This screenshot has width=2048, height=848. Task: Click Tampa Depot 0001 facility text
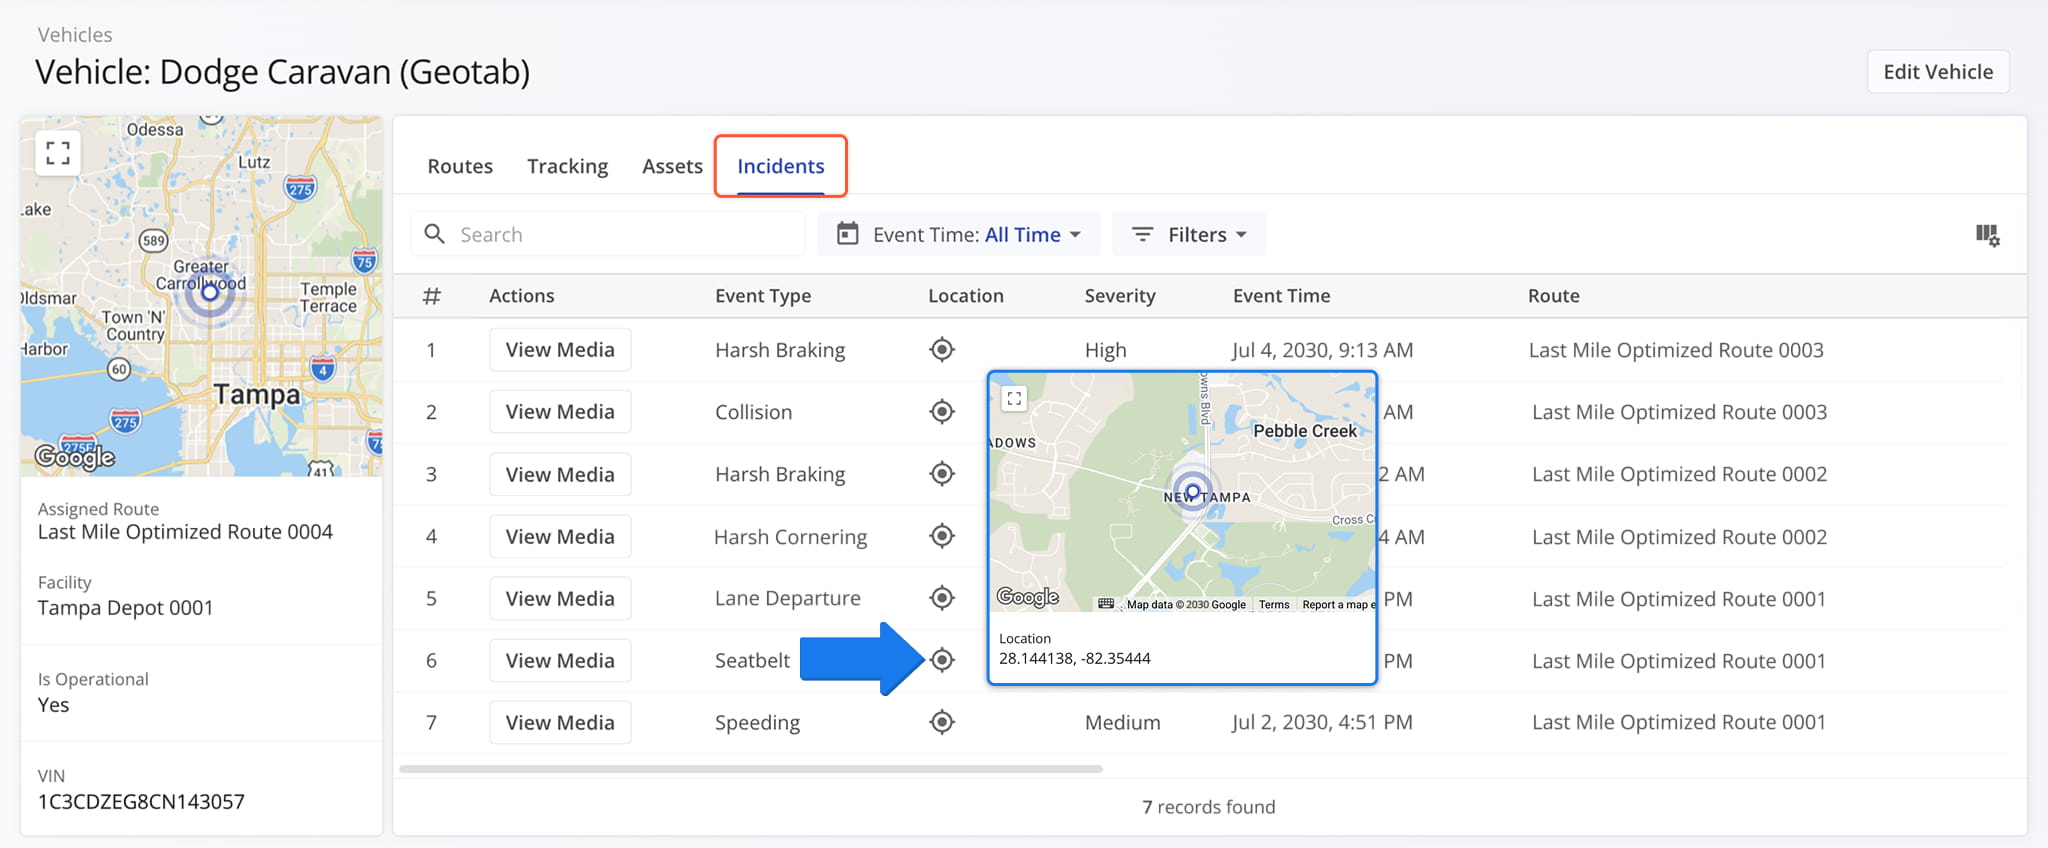[125, 608]
